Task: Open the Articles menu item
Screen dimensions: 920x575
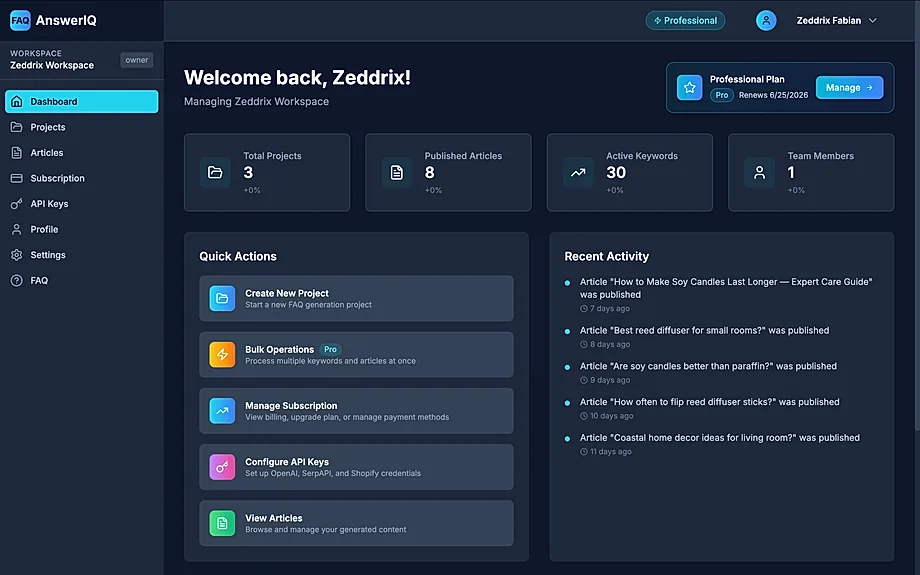Action: pos(82,153)
